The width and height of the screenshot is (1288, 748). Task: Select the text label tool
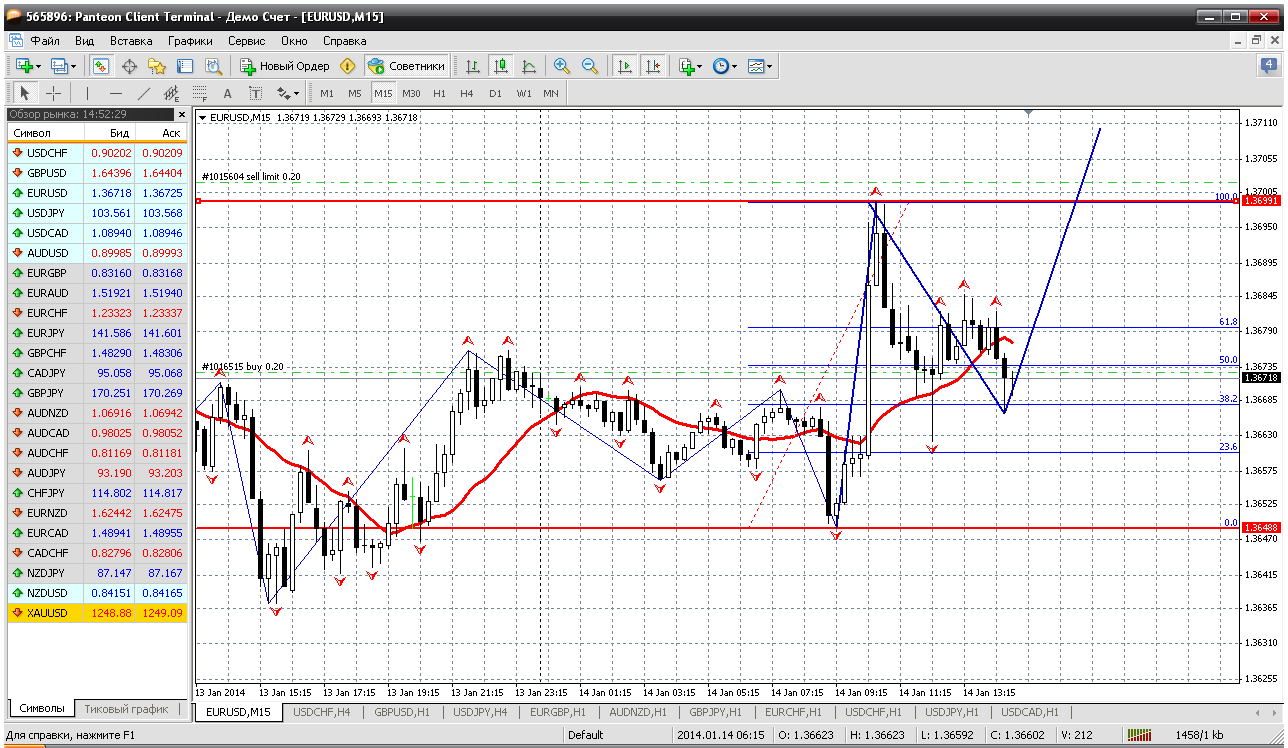[255, 93]
